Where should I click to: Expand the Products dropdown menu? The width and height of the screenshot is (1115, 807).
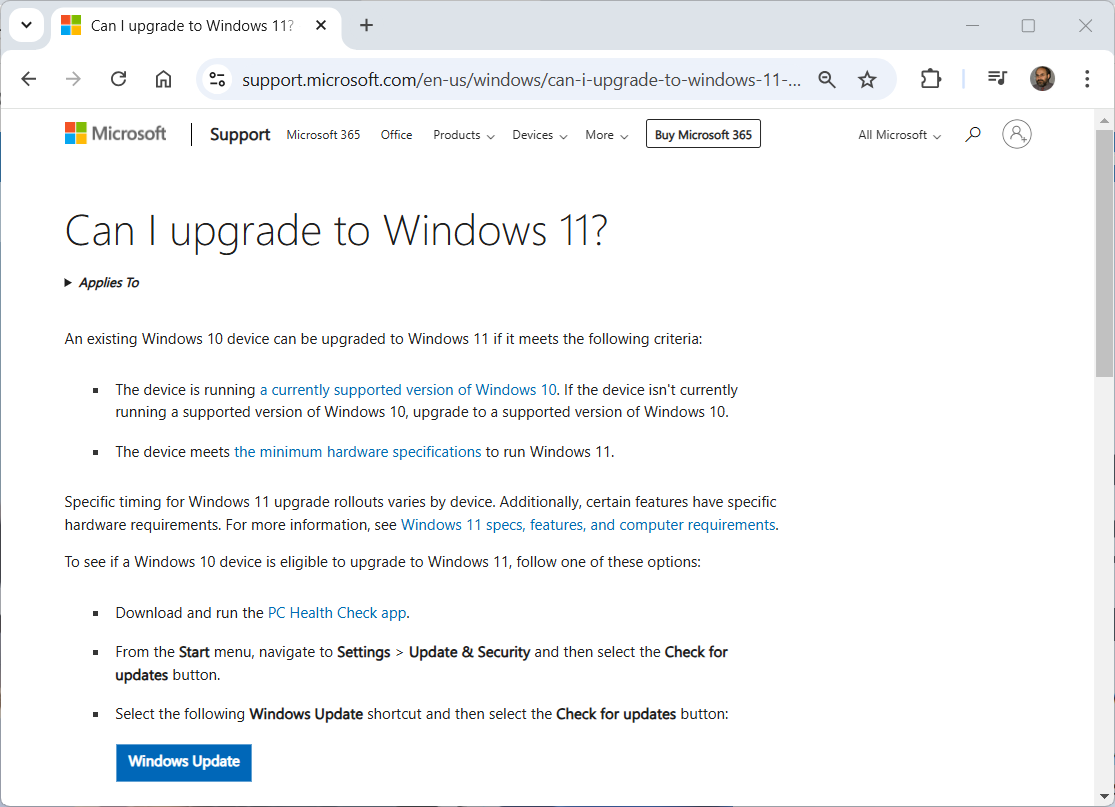pyautogui.click(x=463, y=135)
